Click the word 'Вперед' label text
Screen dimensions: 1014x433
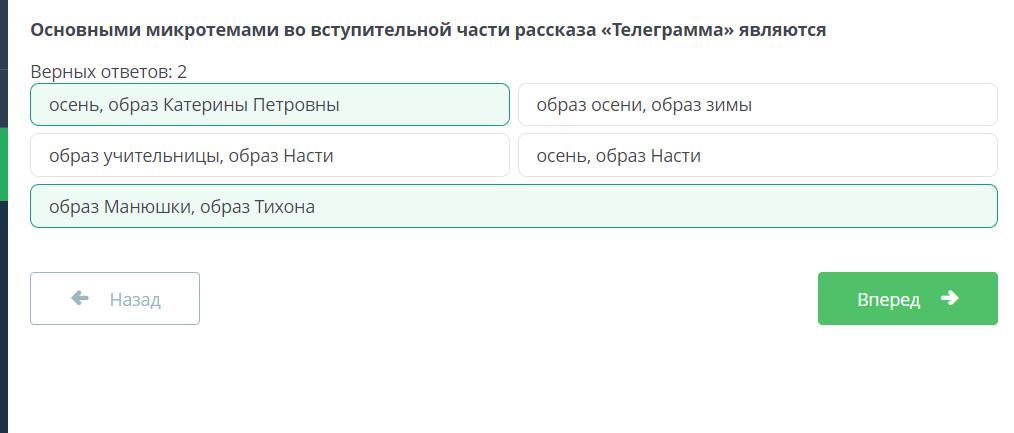pos(888,300)
